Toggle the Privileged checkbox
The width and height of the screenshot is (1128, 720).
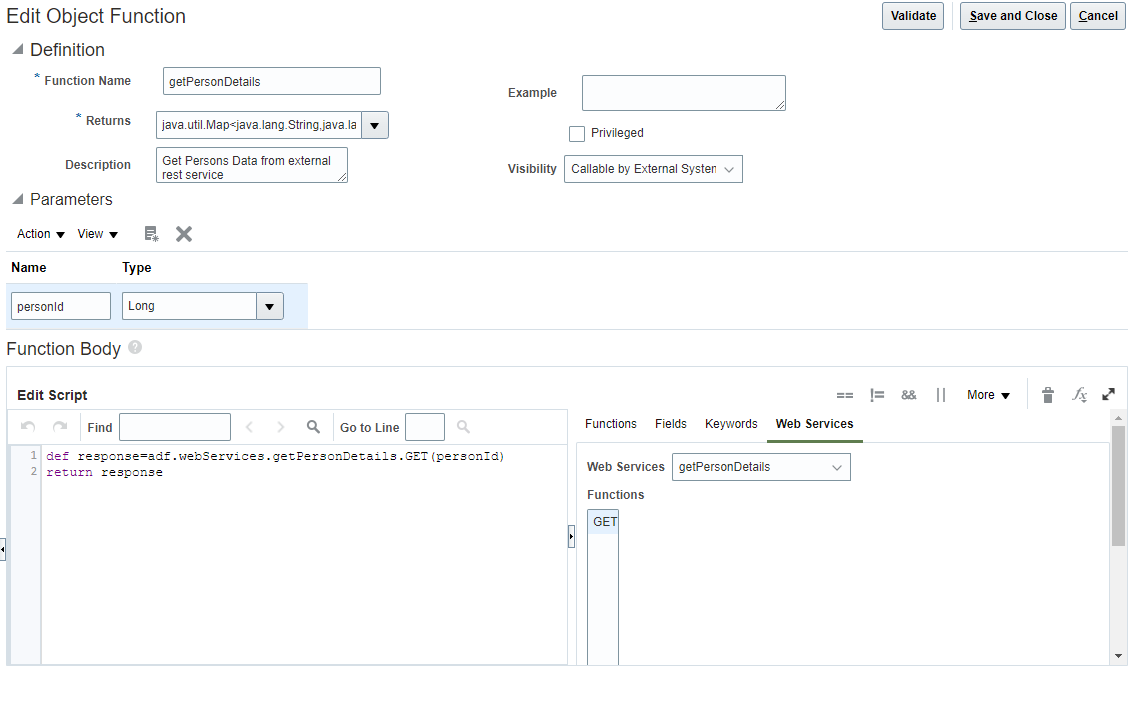coord(577,134)
